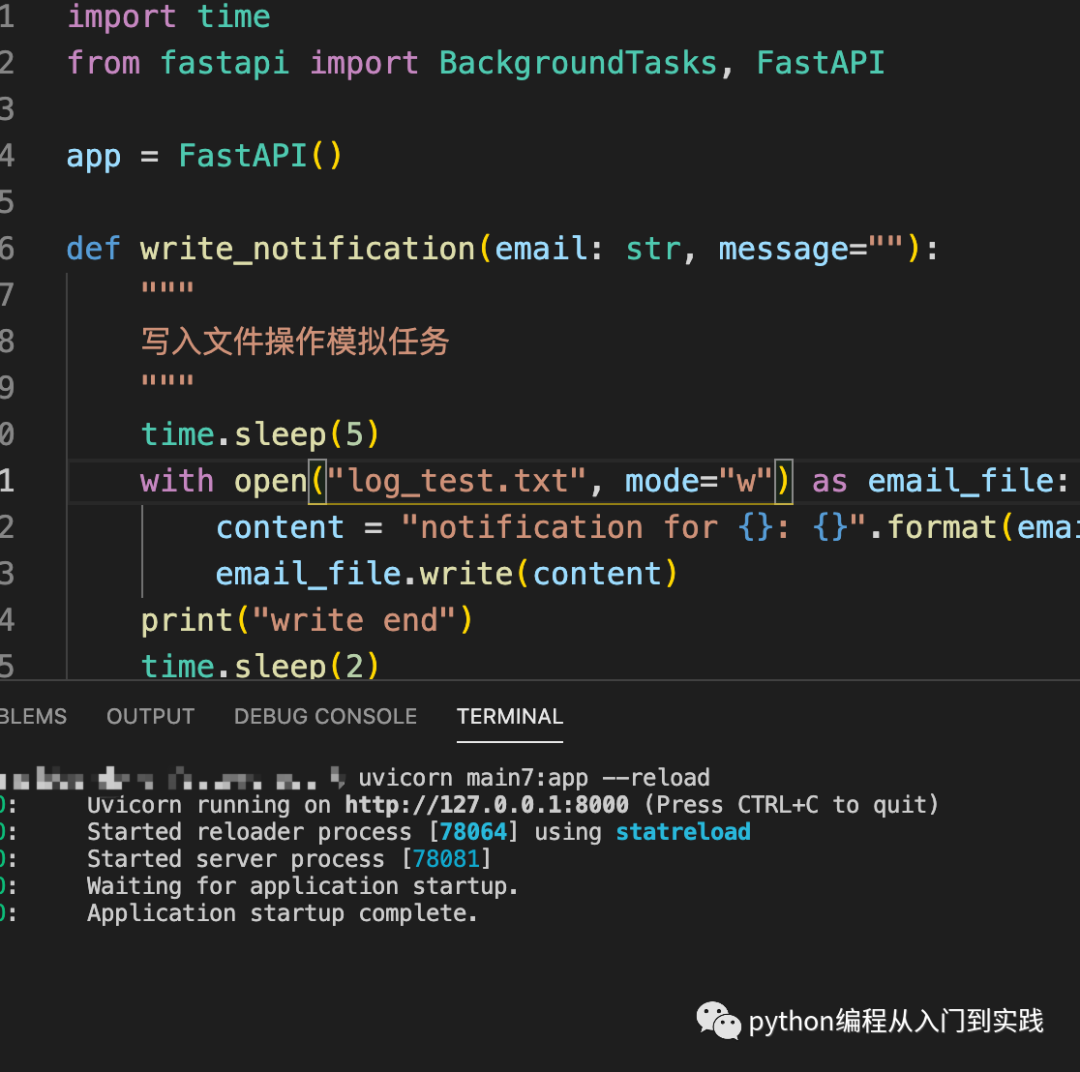
Task: Click the WeChat logo icon
Action: (x=718, y=1020)
